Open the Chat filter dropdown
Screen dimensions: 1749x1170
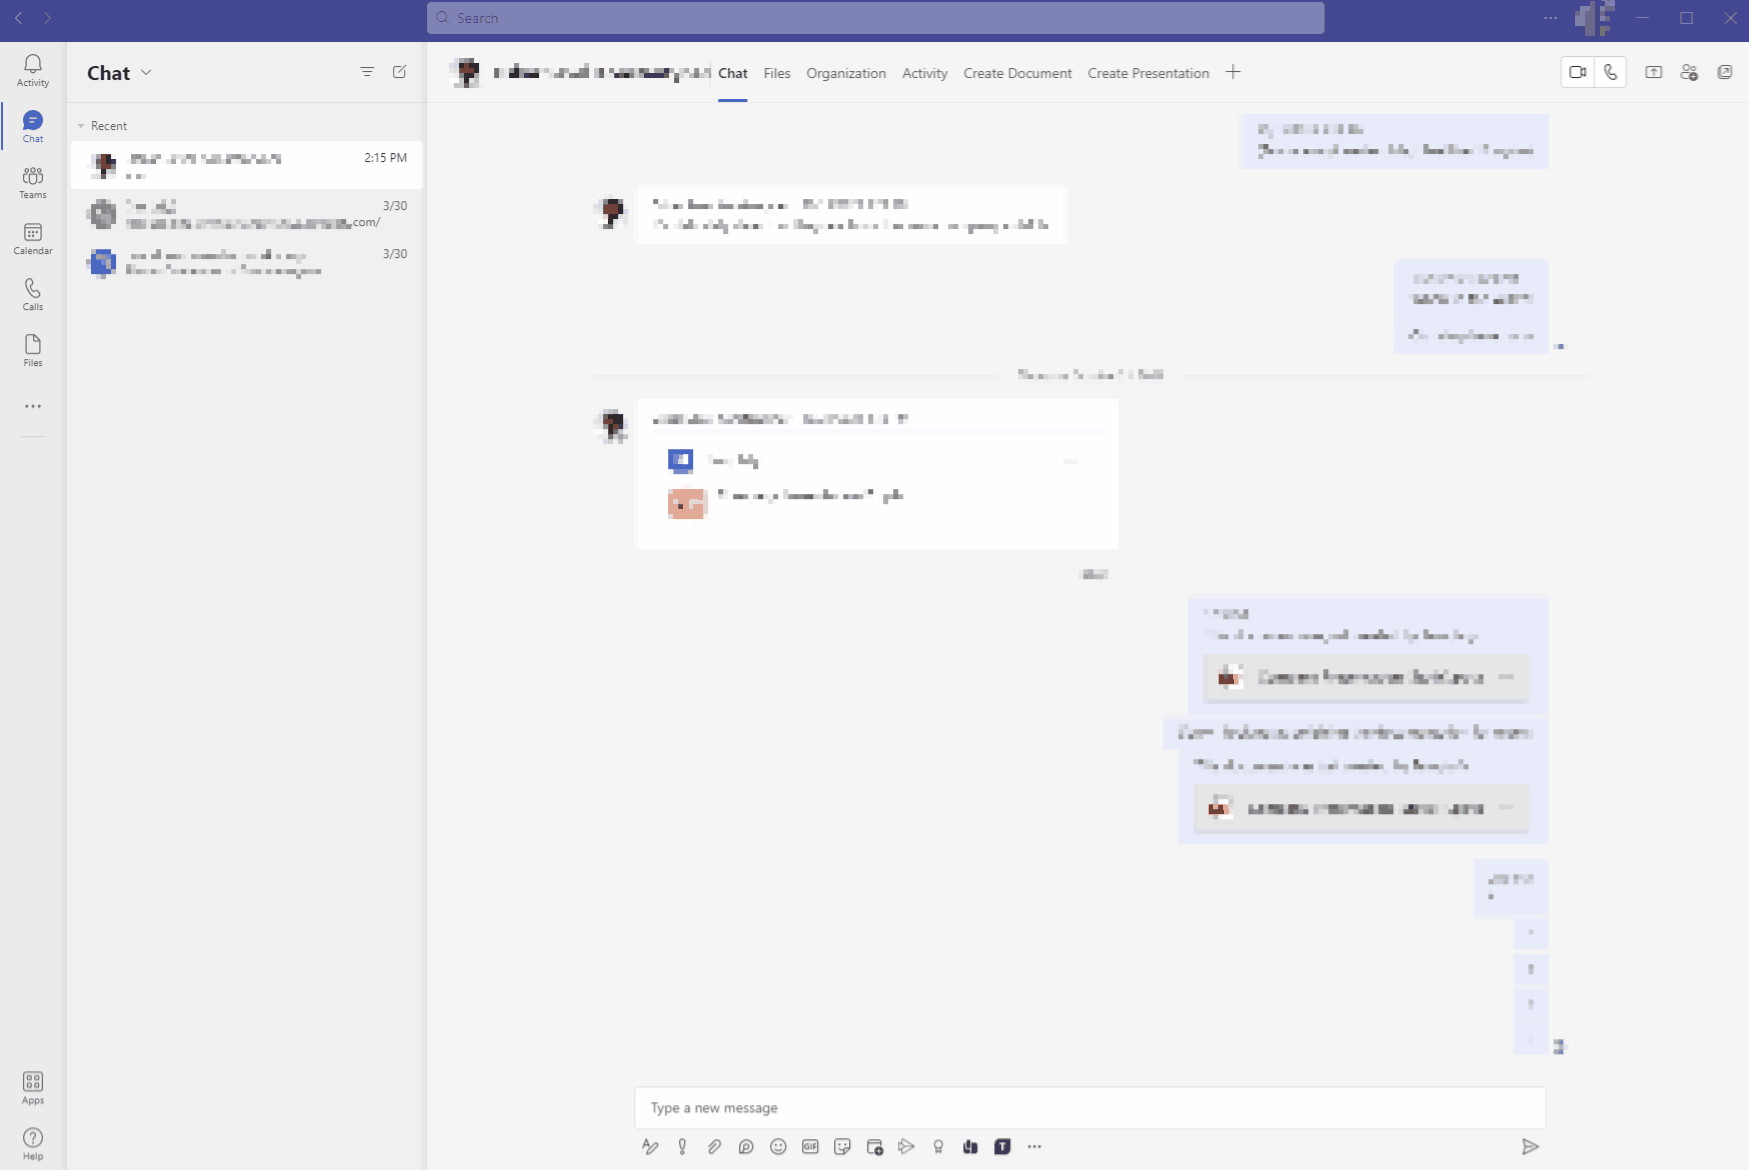(367, 72)
